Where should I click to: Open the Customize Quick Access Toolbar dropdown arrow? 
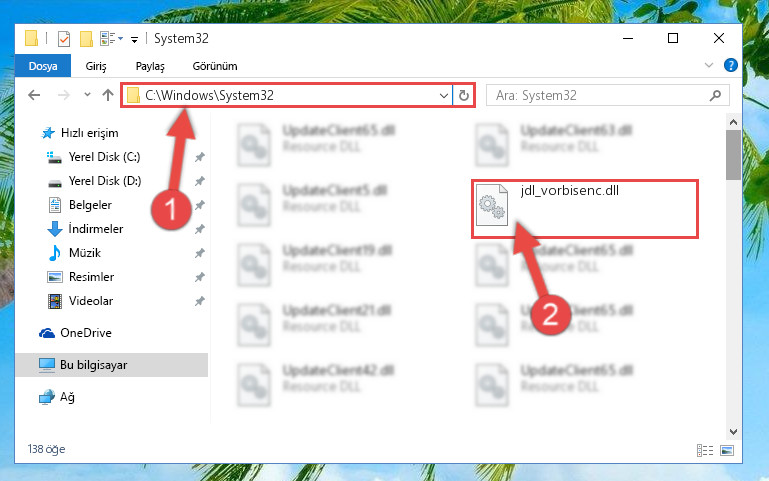[134, 39]
